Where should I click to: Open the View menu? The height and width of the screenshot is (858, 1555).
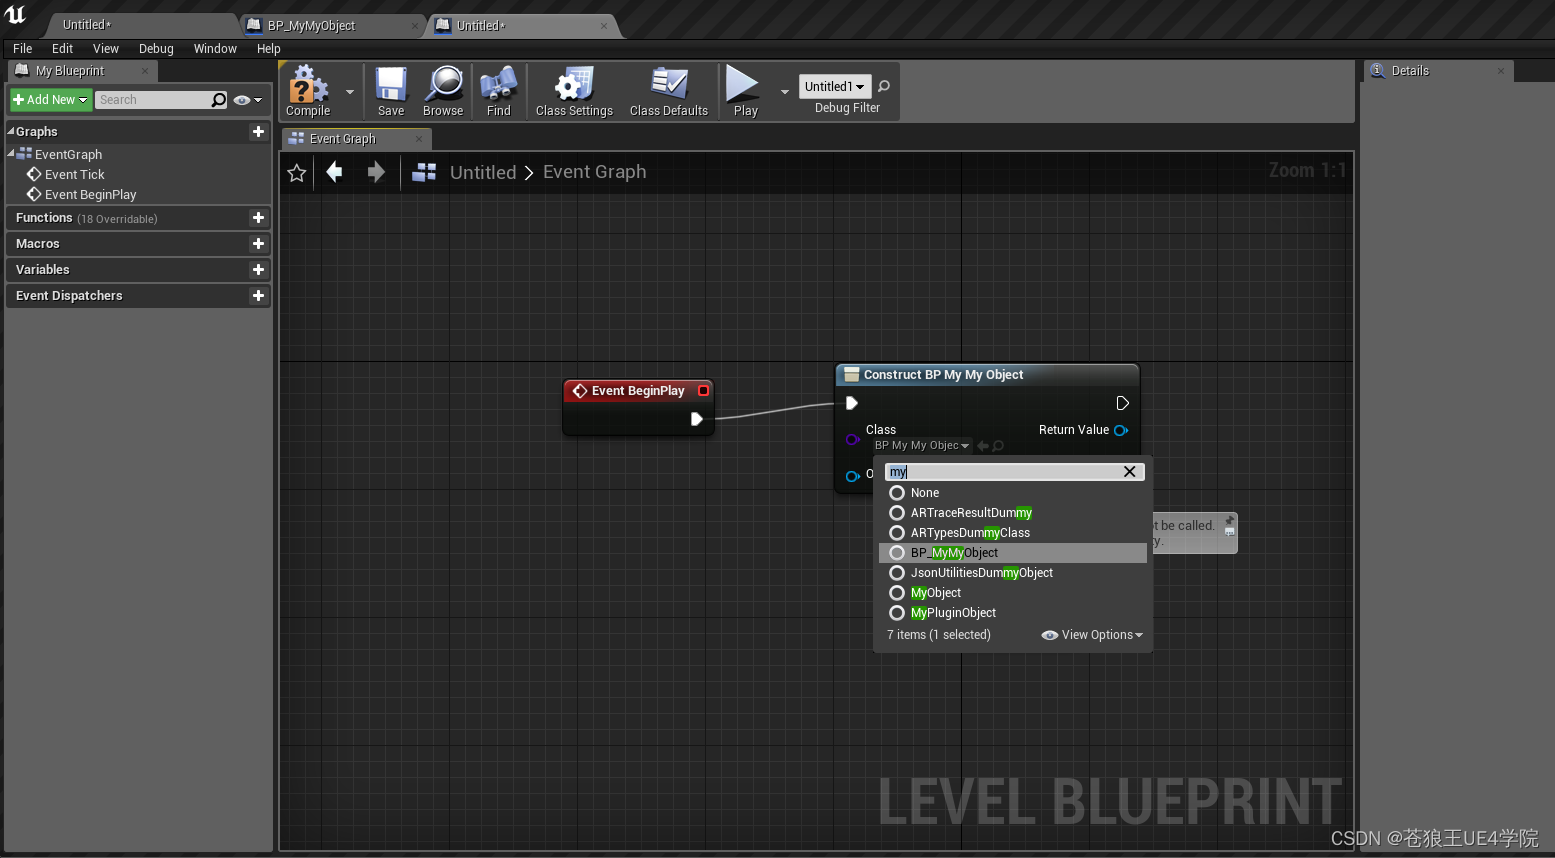coord(106,48)
